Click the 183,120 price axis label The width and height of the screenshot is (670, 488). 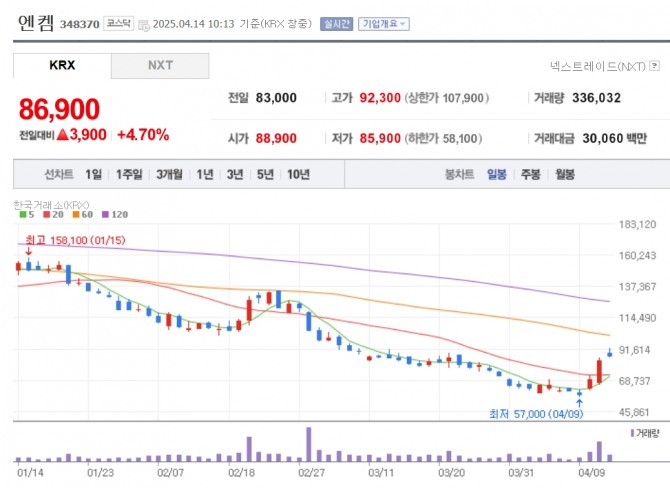(x=637, y=224)
